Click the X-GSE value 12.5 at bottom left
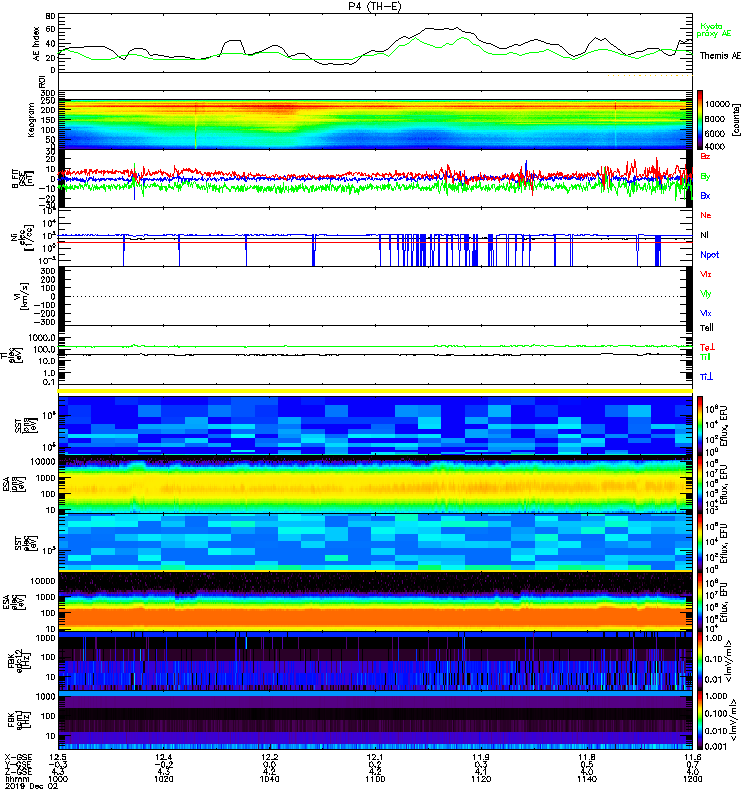 click(58, 757)
